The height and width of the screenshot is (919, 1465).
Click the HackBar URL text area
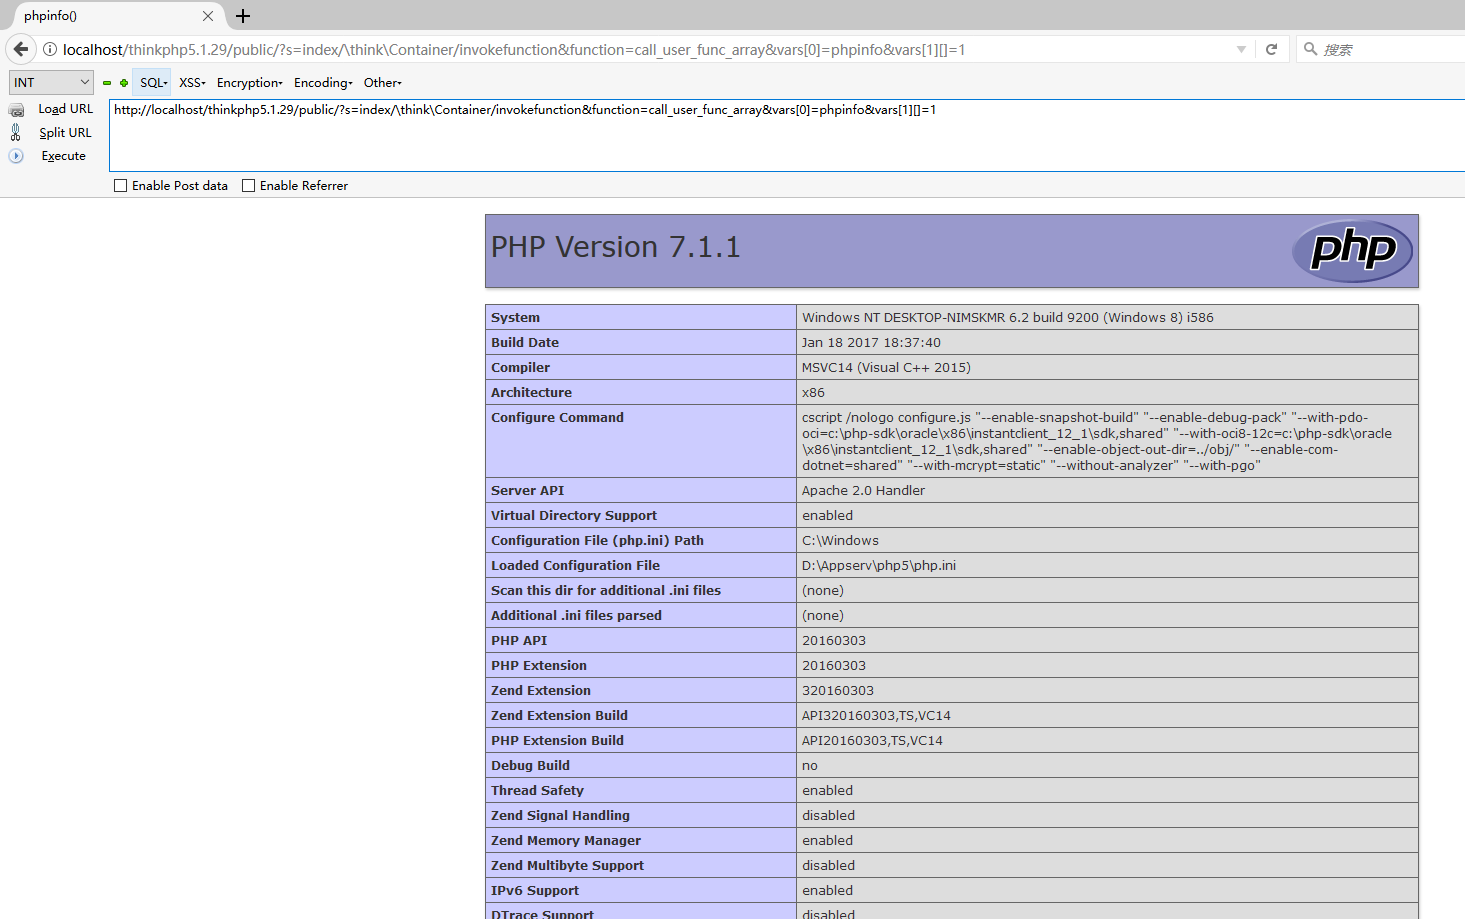pos(787,135)
